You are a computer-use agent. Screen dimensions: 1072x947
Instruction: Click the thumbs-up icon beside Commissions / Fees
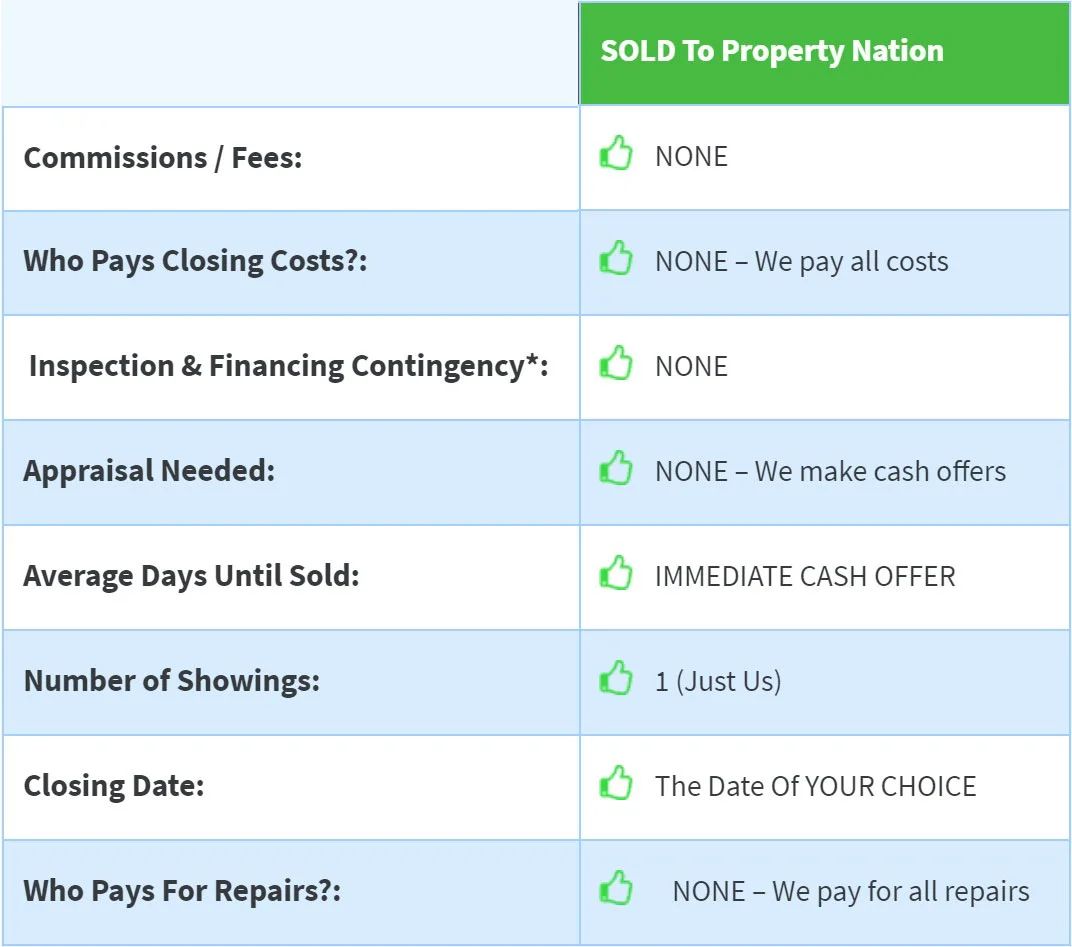coord(616,152)
